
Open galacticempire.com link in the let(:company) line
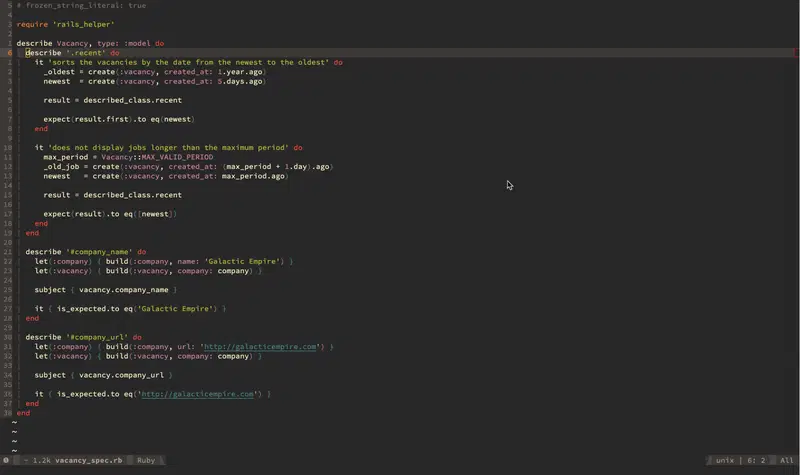coord(260,347)
